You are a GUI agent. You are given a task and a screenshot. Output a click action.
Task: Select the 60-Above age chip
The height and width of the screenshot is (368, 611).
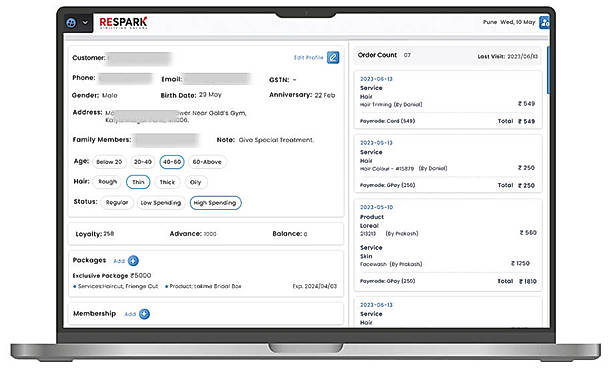[x=207, y=162]
